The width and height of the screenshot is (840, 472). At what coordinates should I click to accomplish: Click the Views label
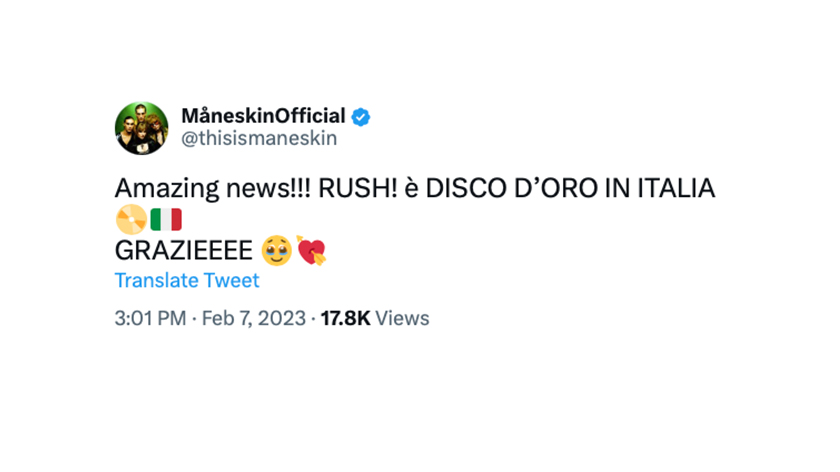point(402,318)
